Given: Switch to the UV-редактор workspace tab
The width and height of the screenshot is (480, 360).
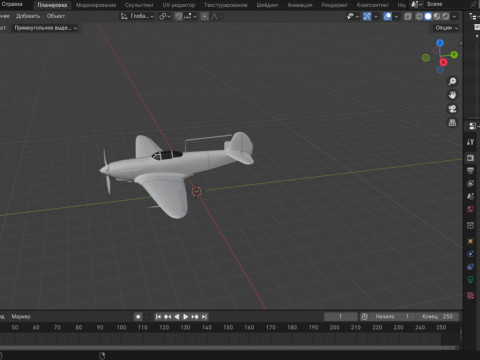Looking at the screenshot, I should 179,5.
